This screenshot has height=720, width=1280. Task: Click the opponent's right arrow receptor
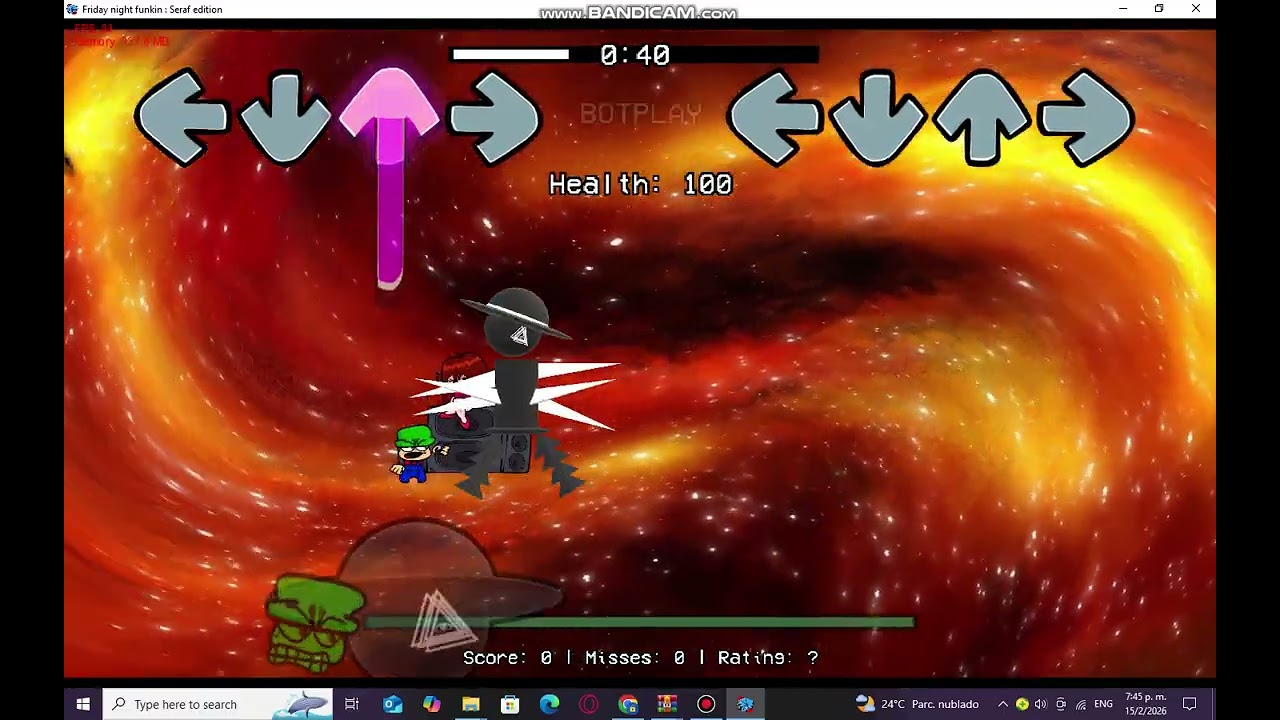[494, 117]
